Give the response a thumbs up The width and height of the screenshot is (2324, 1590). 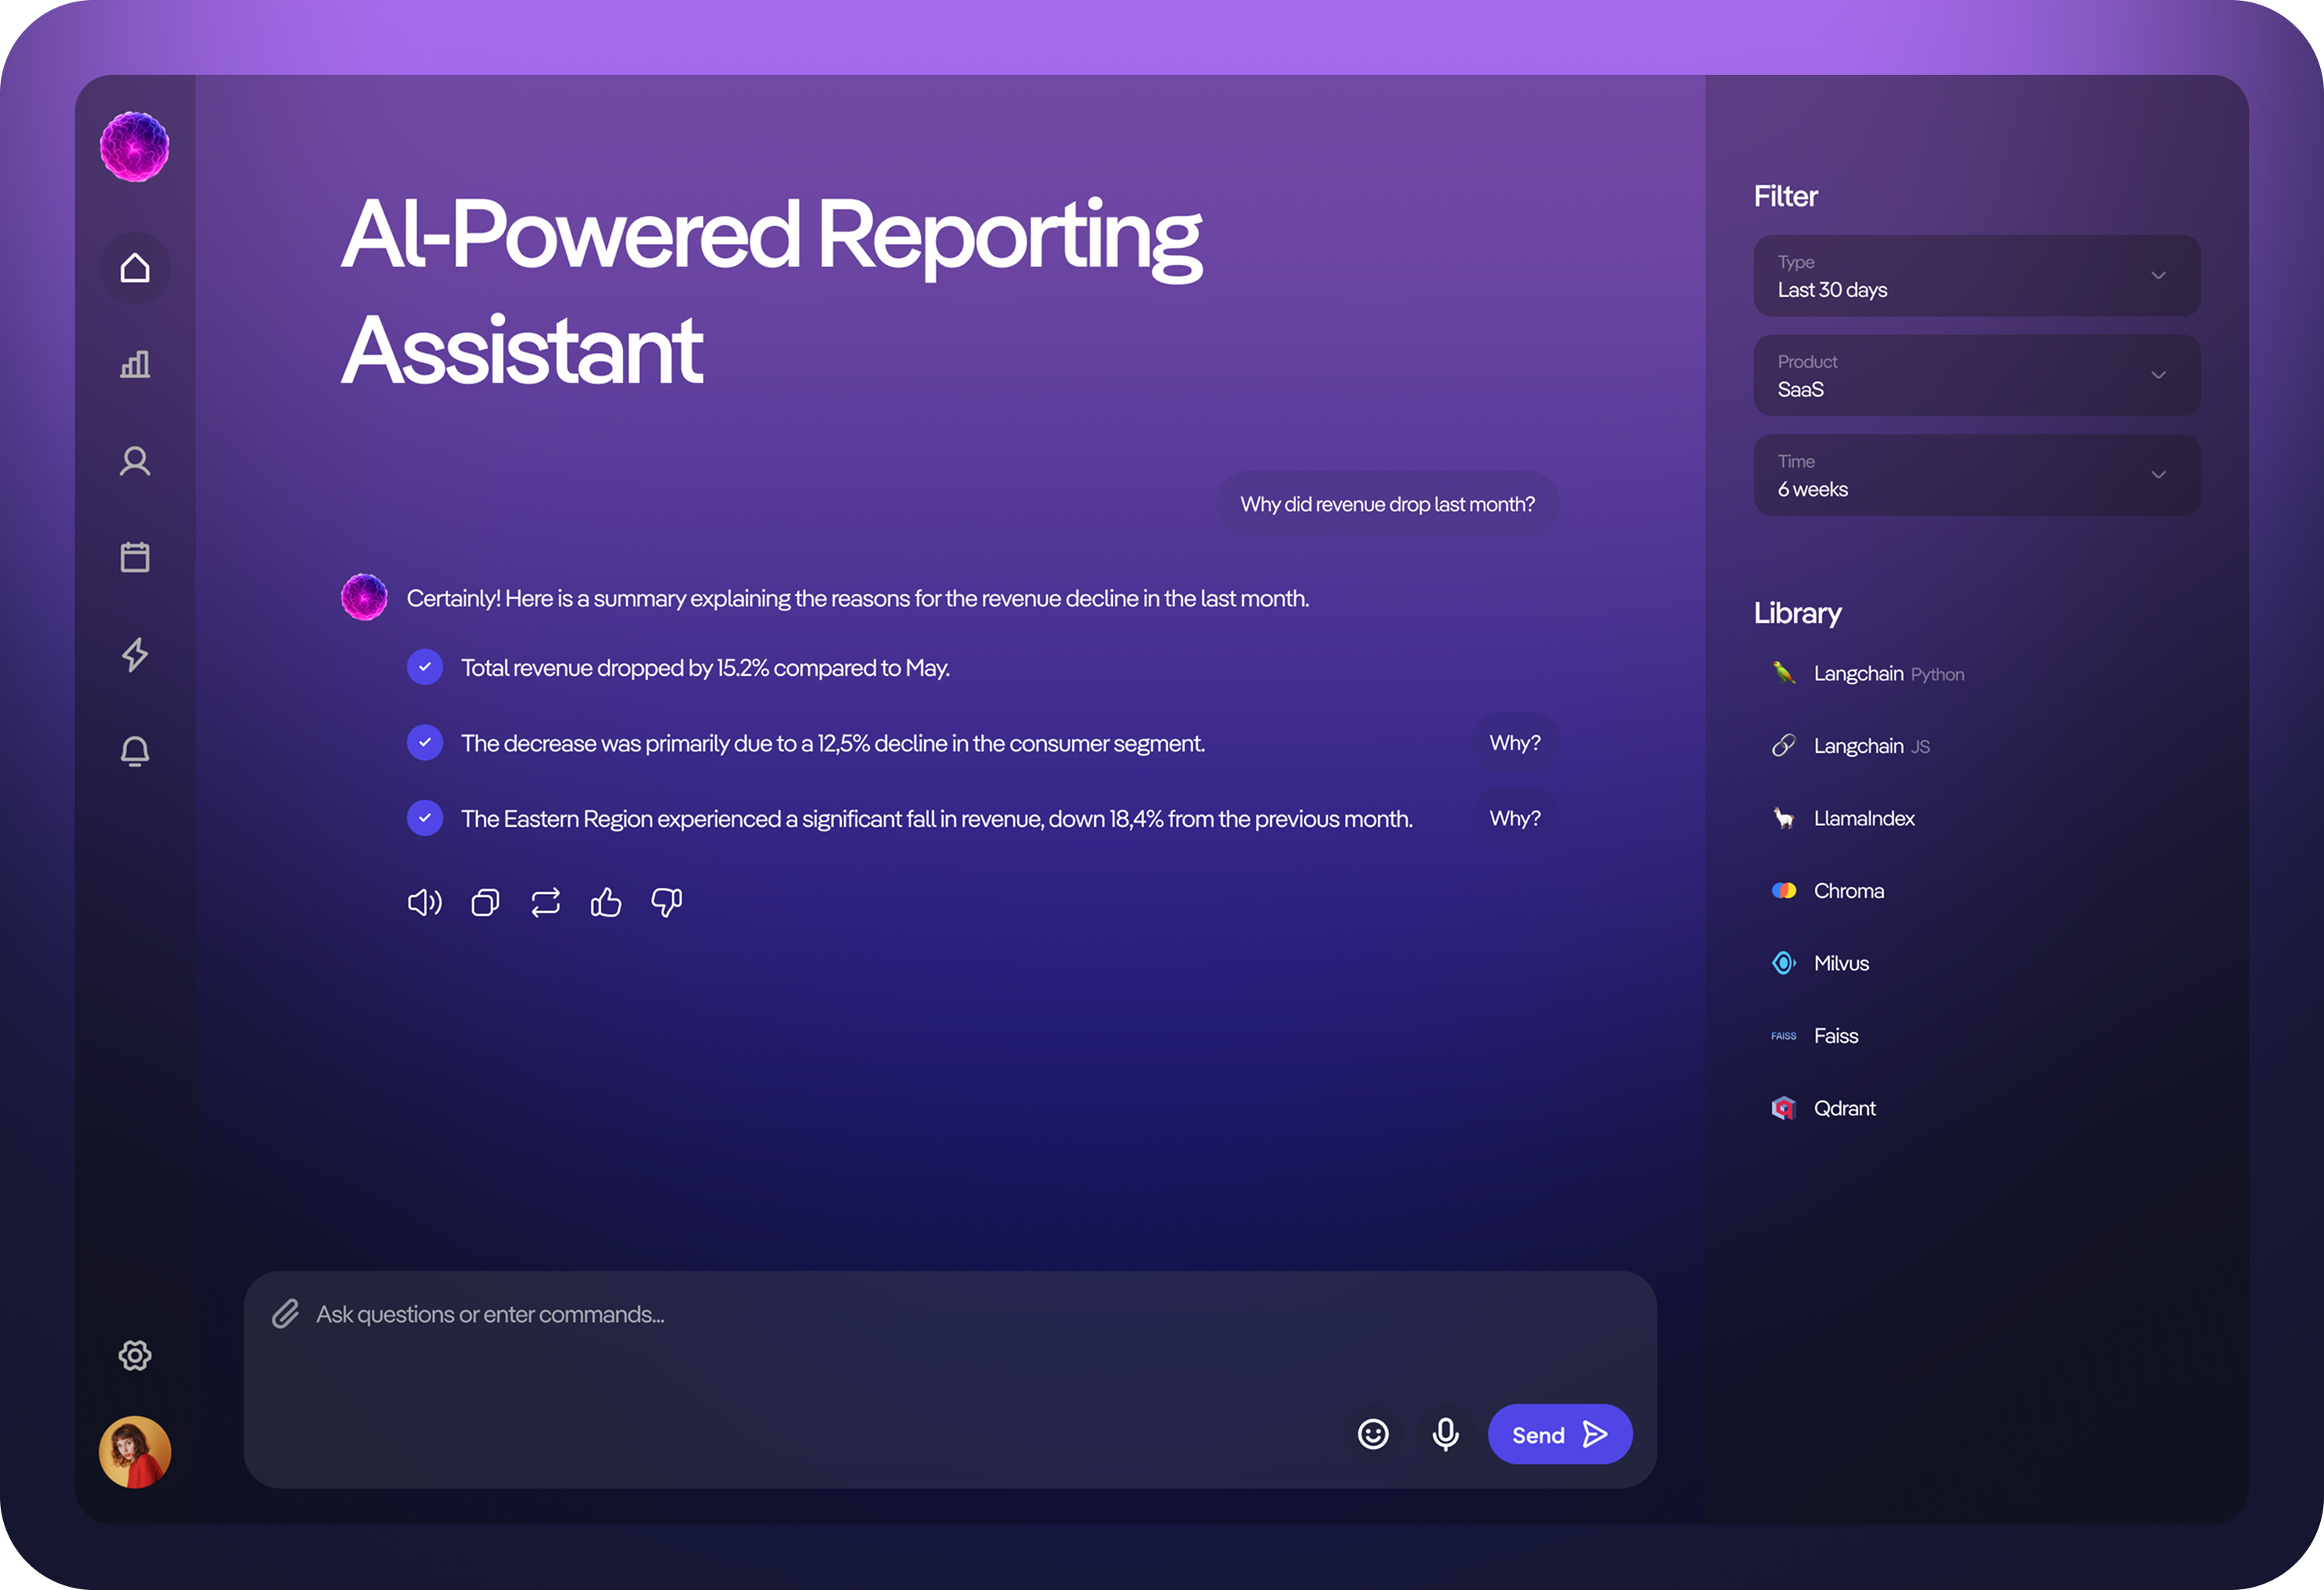(606, 903)
